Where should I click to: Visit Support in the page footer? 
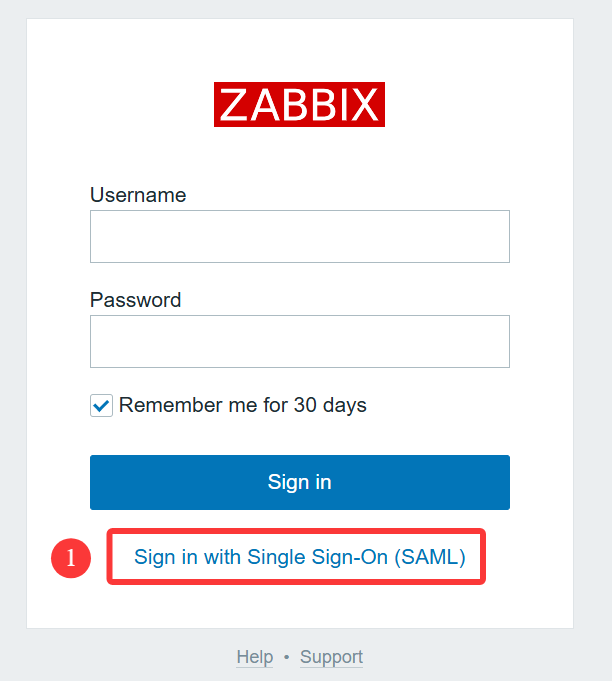pos(331,657)
